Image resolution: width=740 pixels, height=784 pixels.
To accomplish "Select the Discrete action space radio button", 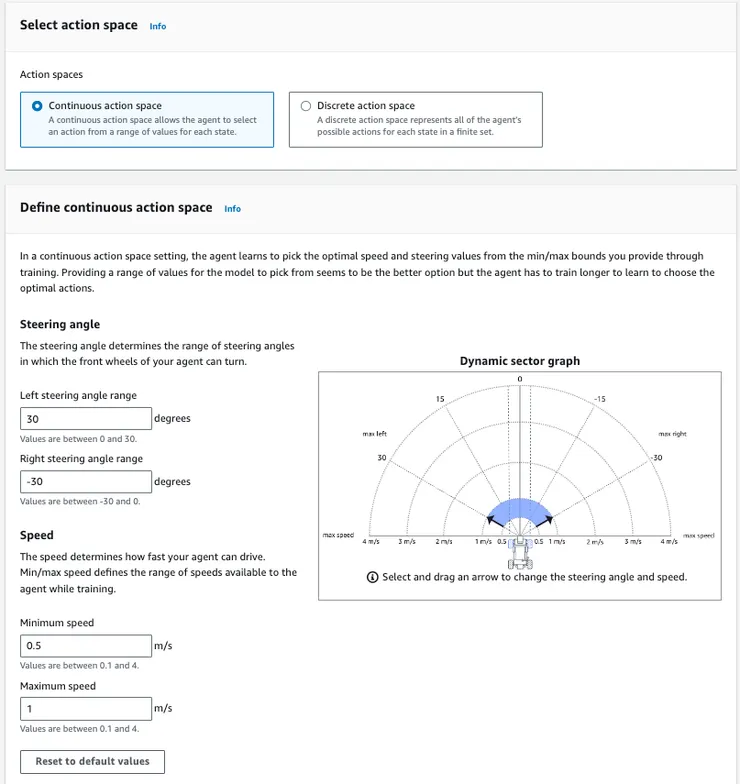I will tap(306, 106).
